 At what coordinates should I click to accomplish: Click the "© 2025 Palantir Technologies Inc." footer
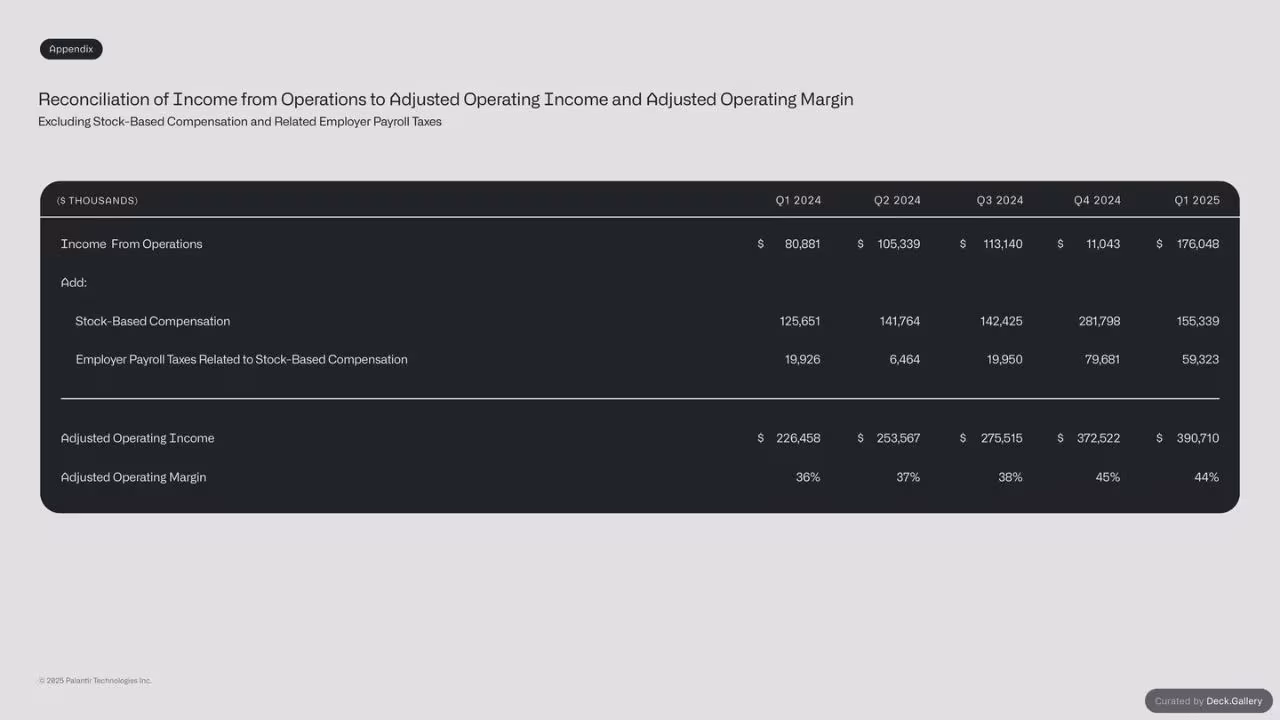click(95, 681)
